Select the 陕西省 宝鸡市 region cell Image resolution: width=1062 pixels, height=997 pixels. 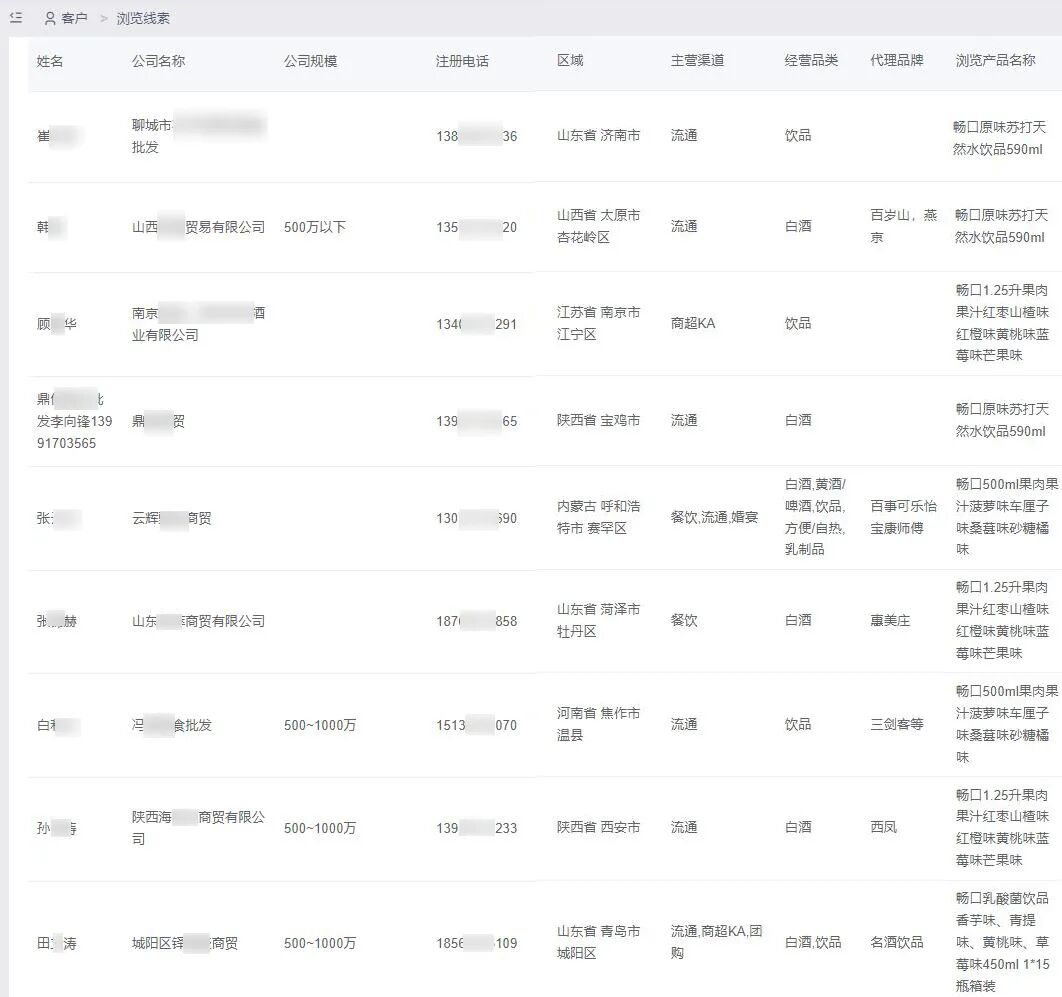pos(599,420)
